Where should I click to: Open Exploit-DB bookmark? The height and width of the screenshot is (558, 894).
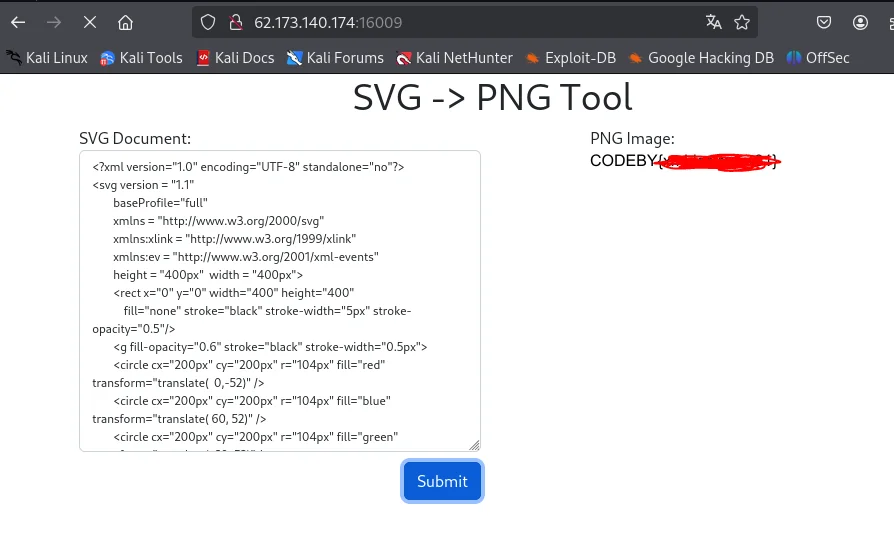pyautogui.click(x=571, y=58)
